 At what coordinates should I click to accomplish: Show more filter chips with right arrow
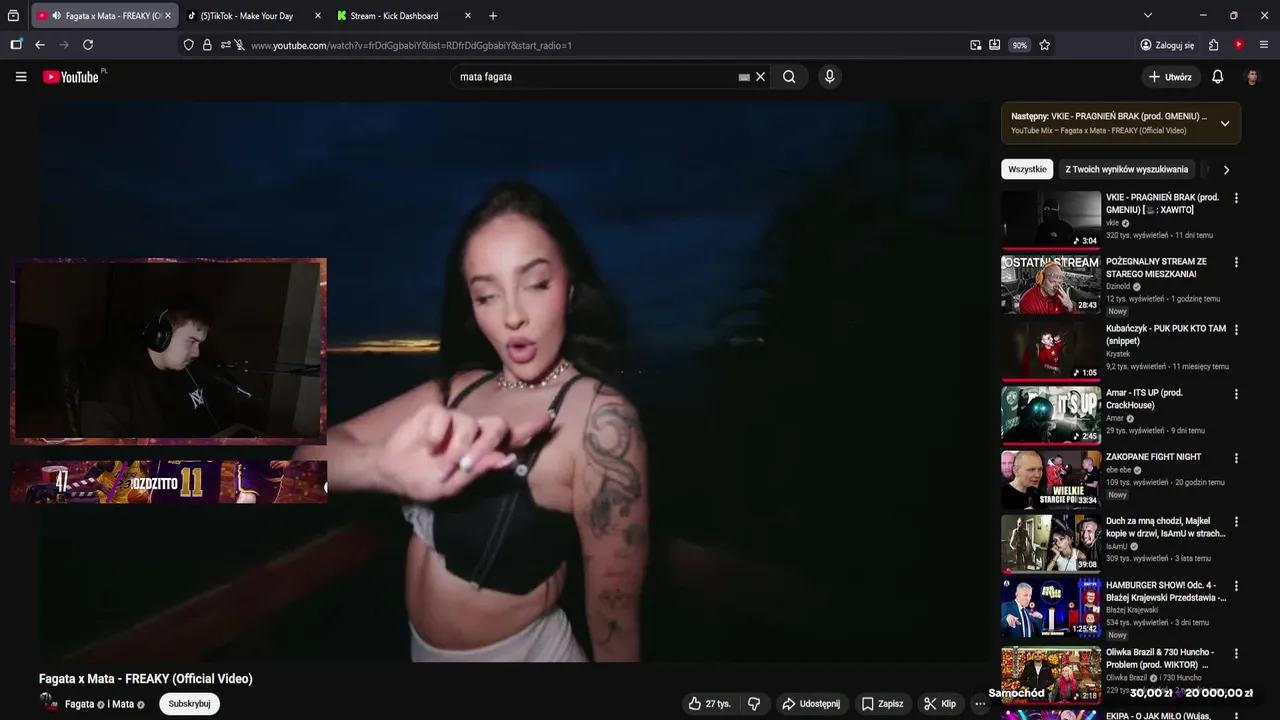click(x=1226, y=170)
